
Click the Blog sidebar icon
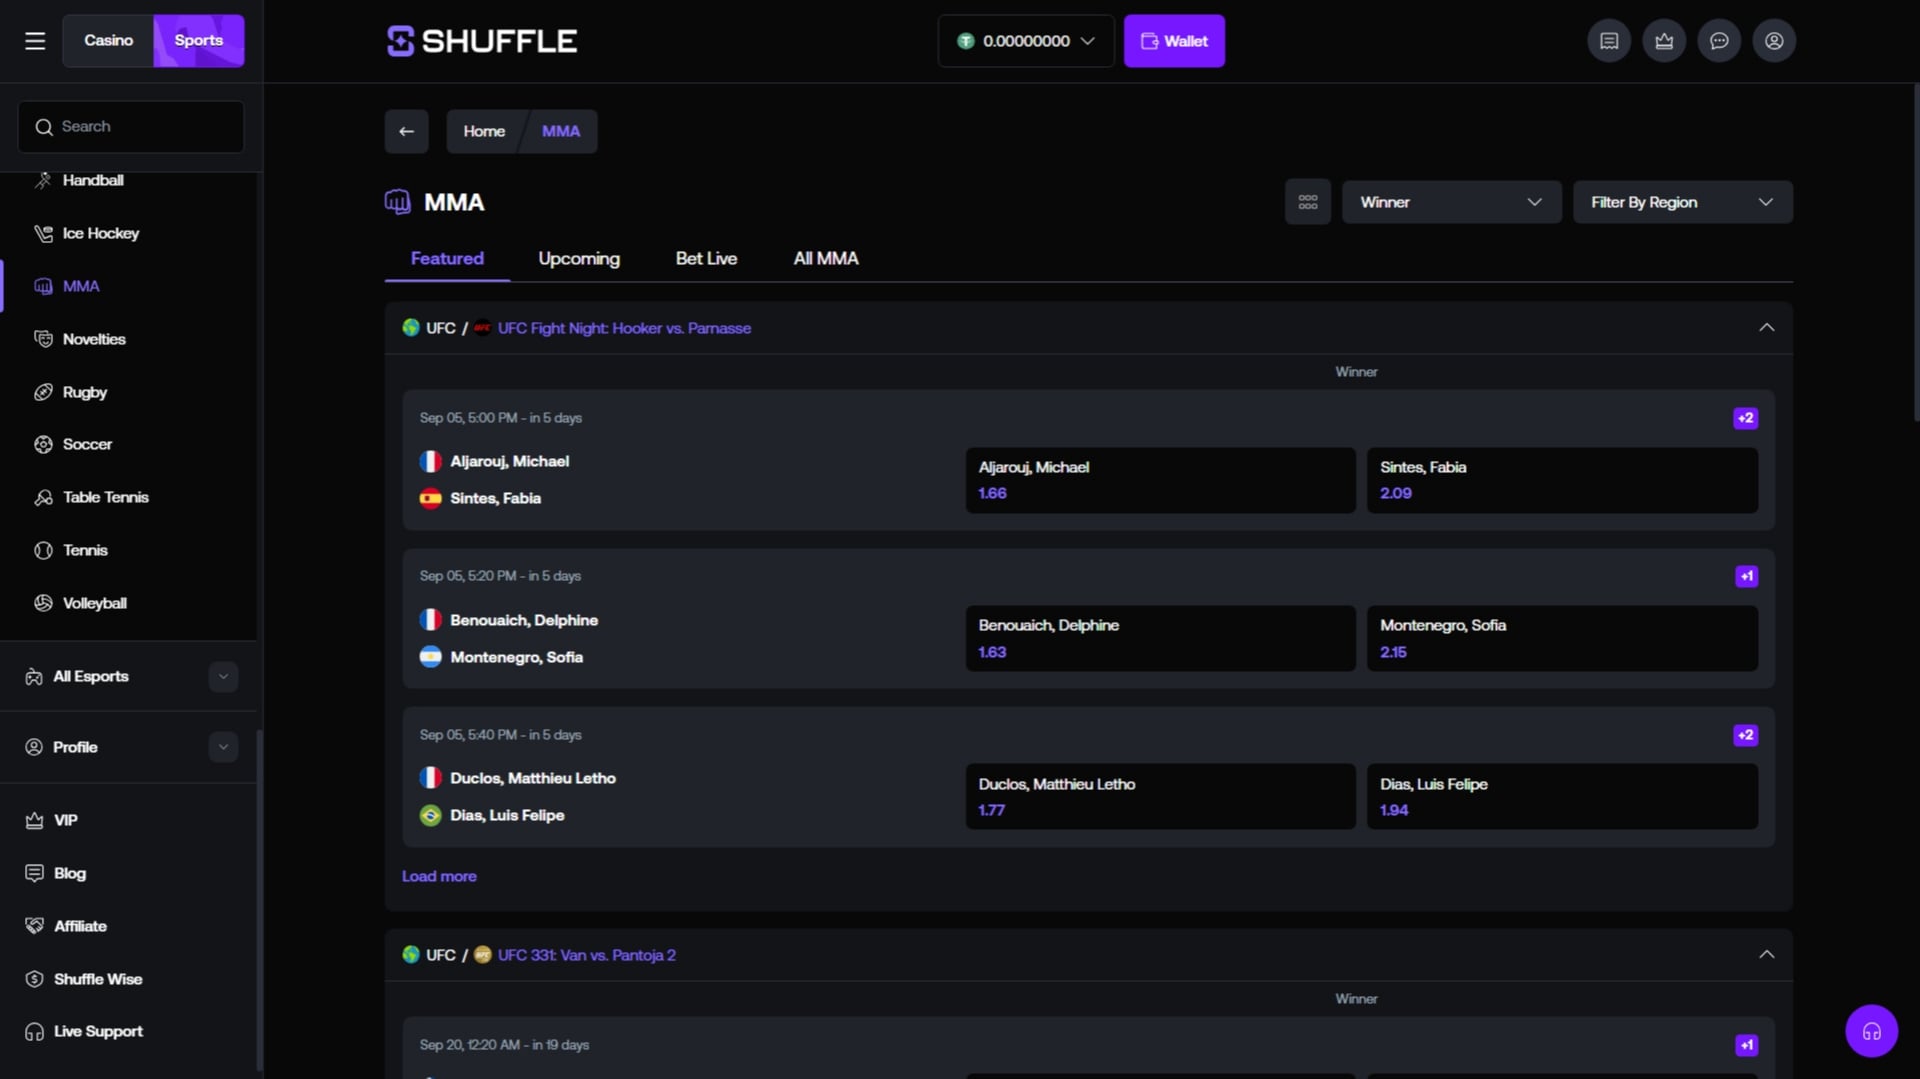click(34, 873)
